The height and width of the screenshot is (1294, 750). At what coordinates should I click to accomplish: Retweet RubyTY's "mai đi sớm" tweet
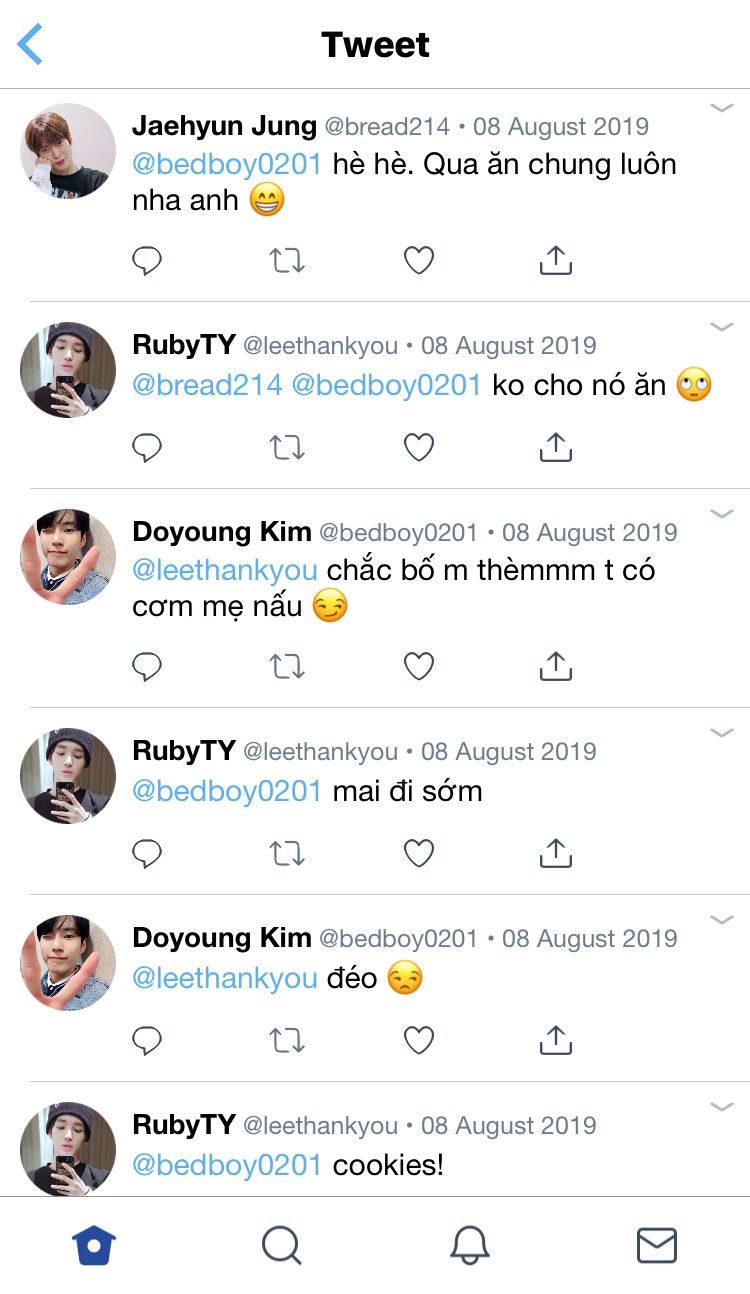(x=287, y=853)
